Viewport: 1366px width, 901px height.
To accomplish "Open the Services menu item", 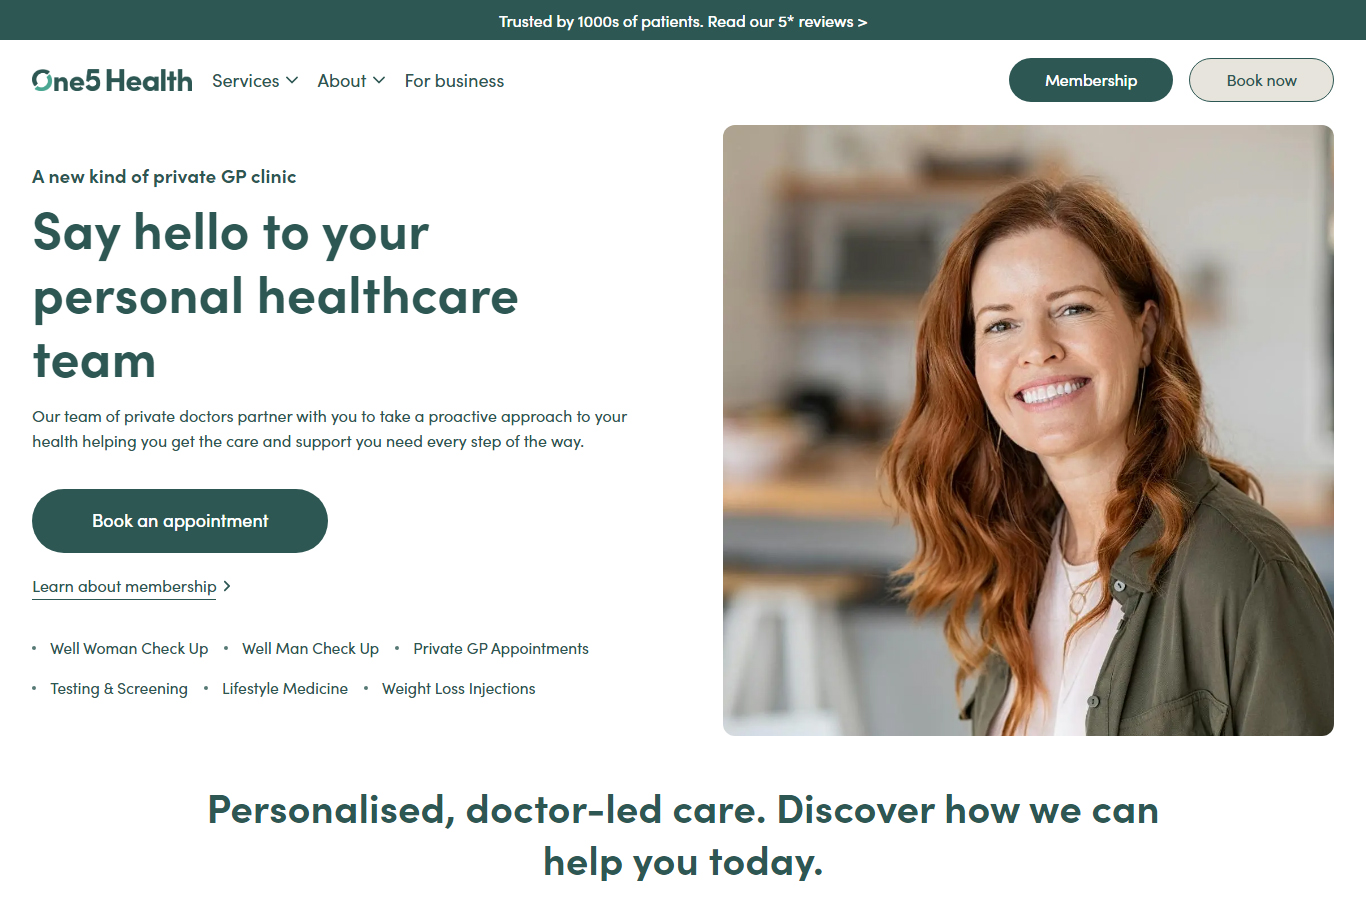I will pos(246,81).
